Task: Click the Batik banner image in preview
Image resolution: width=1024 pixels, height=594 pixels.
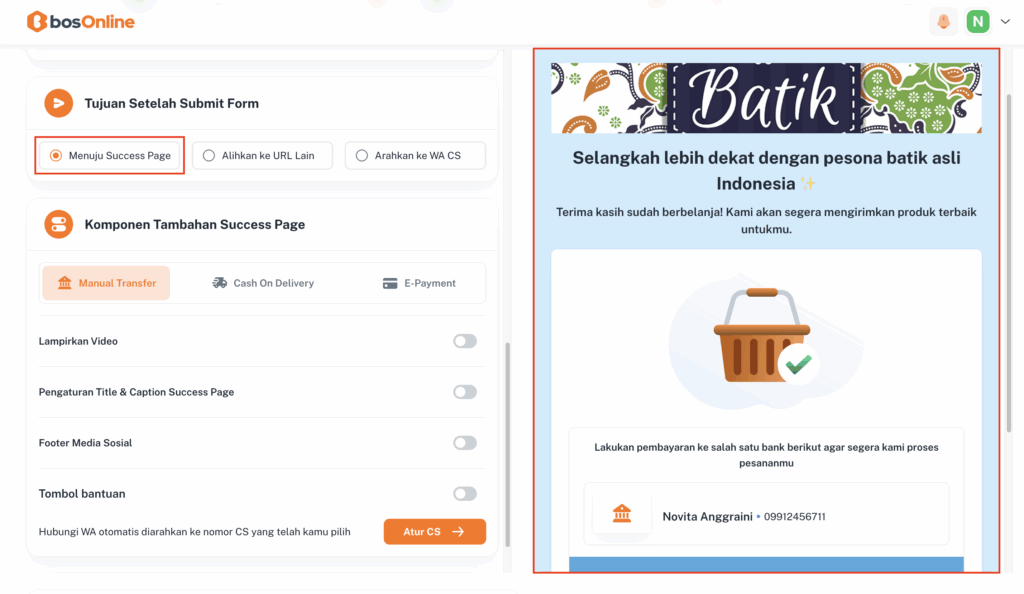Action: [766, 98]
